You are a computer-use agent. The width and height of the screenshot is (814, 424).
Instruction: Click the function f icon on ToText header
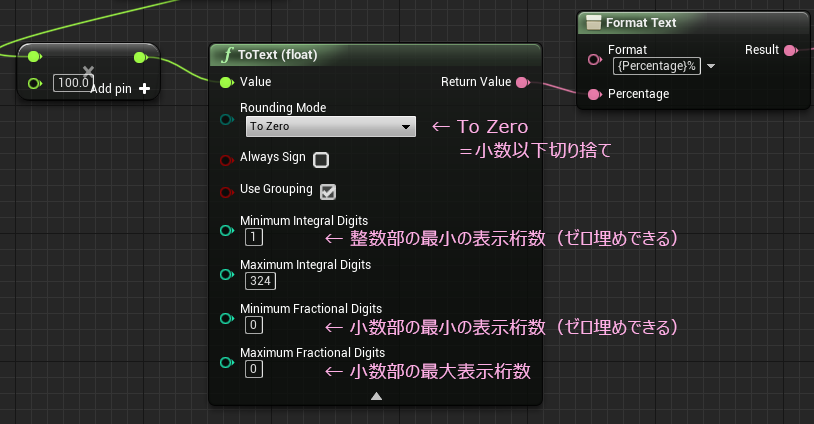pyautogui.click(x=226, y=54)
